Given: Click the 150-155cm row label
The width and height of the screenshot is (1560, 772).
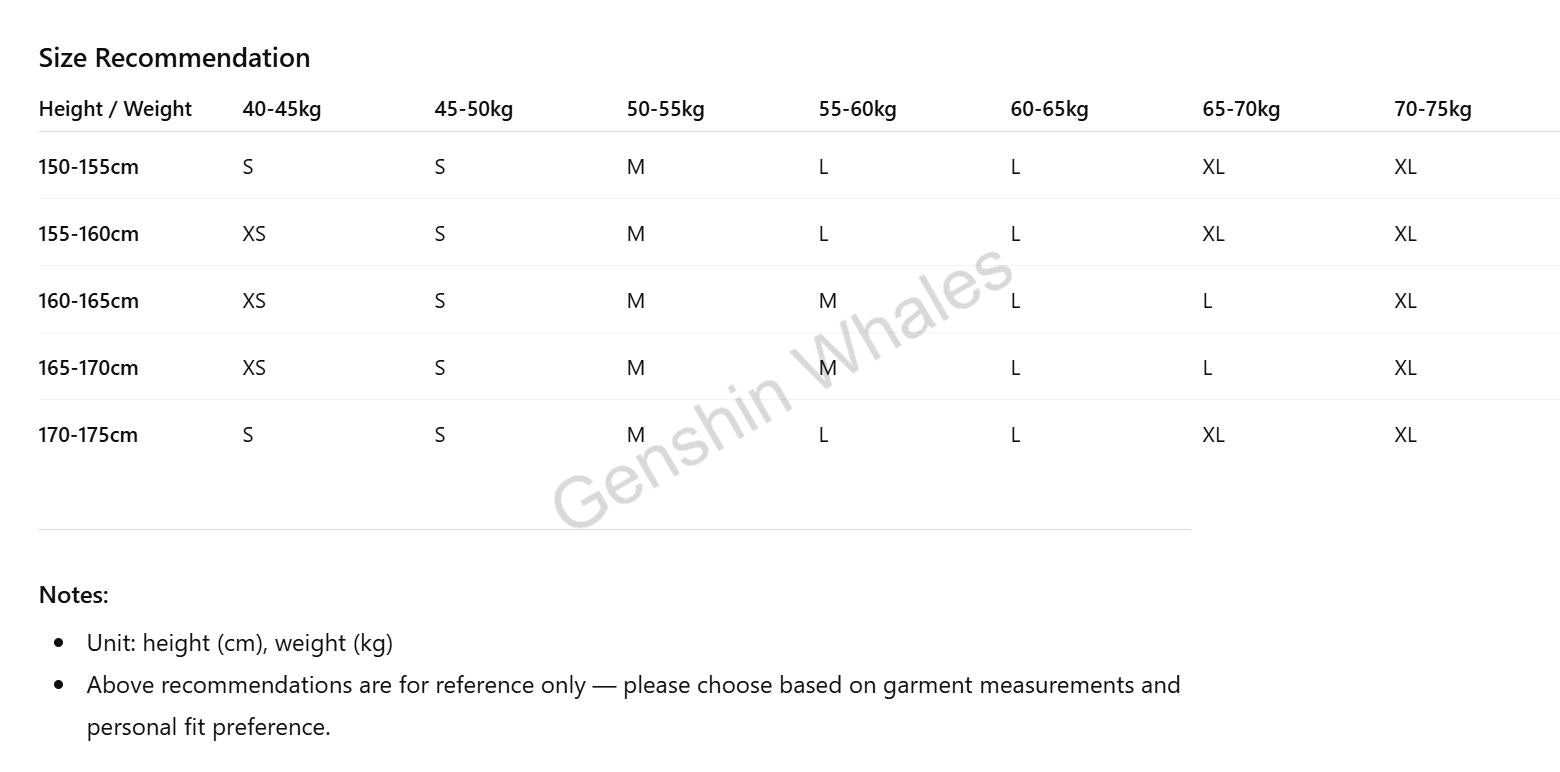Looking at the screenshot, I should tap(88, 167).
